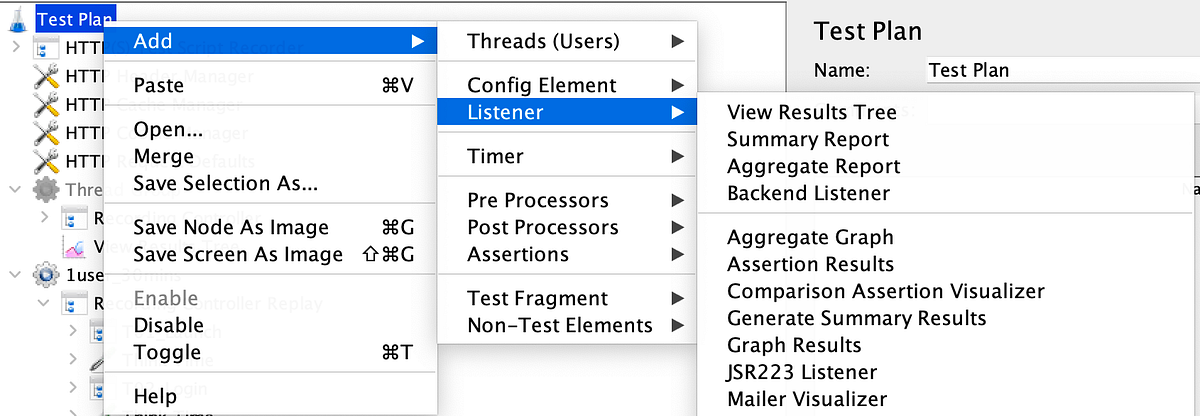Image resolution: width=1200 pixels, height=416 pixels.
Task: Select the gray disabled Thread Group gear icon
Action: click(x=46, y=190)
